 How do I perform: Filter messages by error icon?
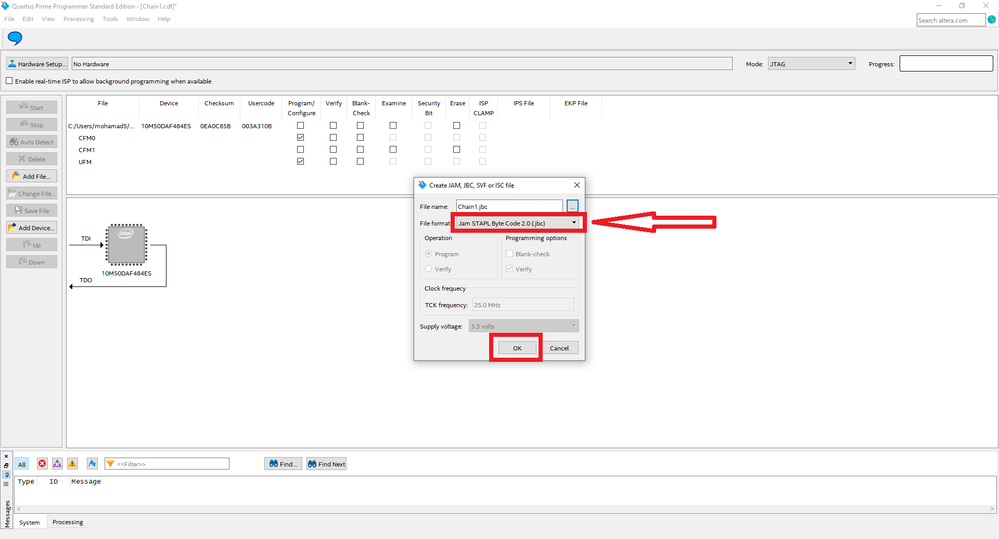tap(42, 464)
